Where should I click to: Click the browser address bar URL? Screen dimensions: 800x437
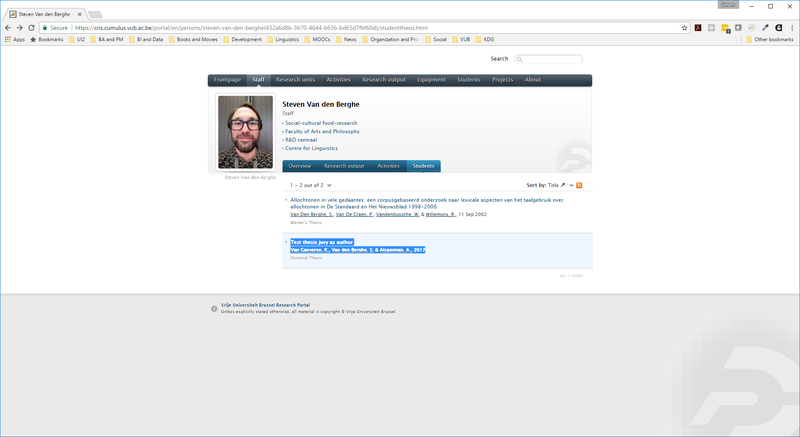click(x=251, y=28)
